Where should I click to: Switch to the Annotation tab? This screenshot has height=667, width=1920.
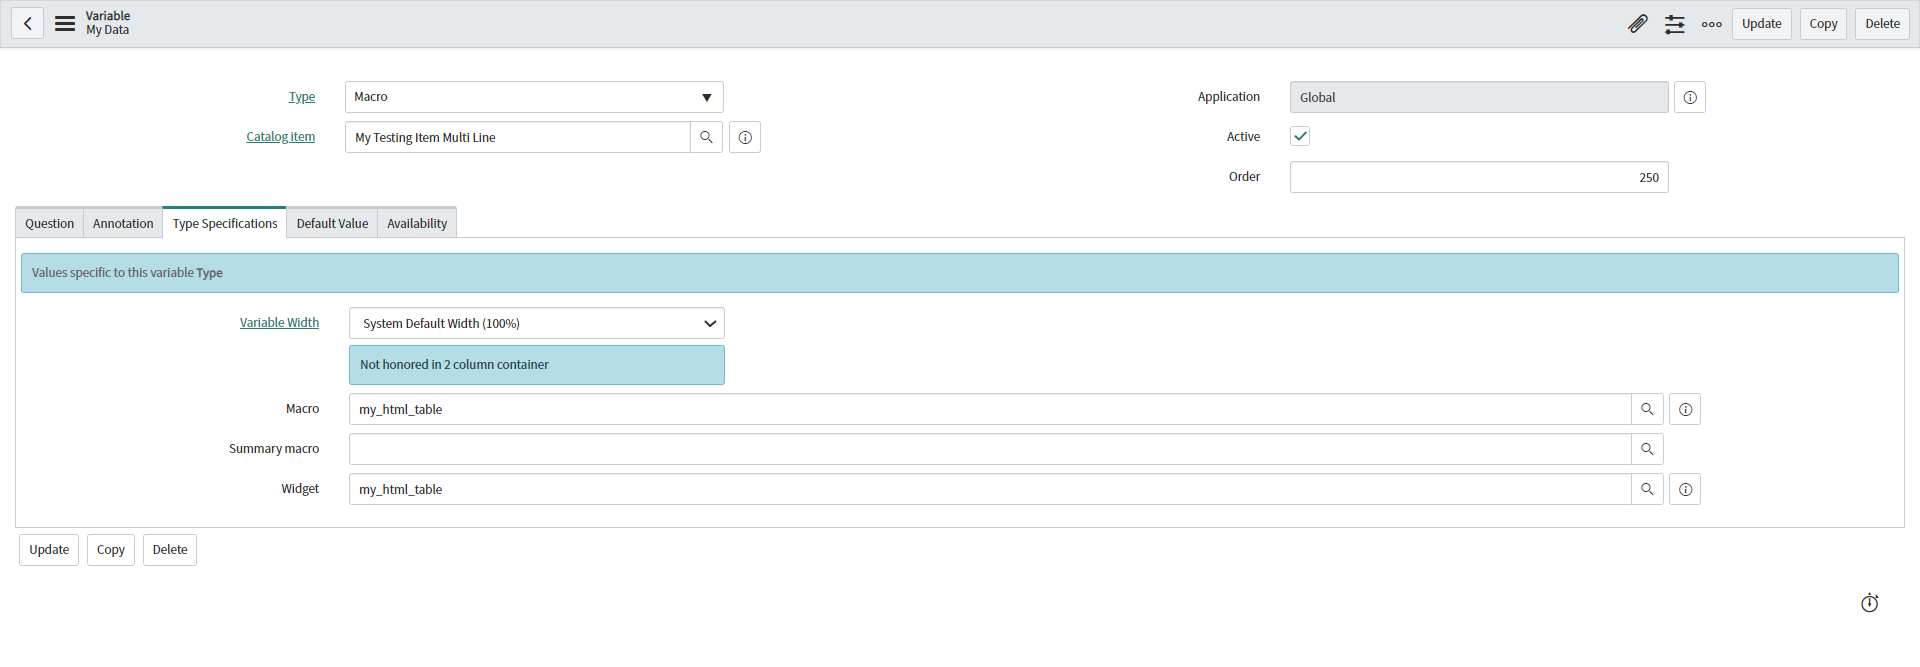[123, 223]
